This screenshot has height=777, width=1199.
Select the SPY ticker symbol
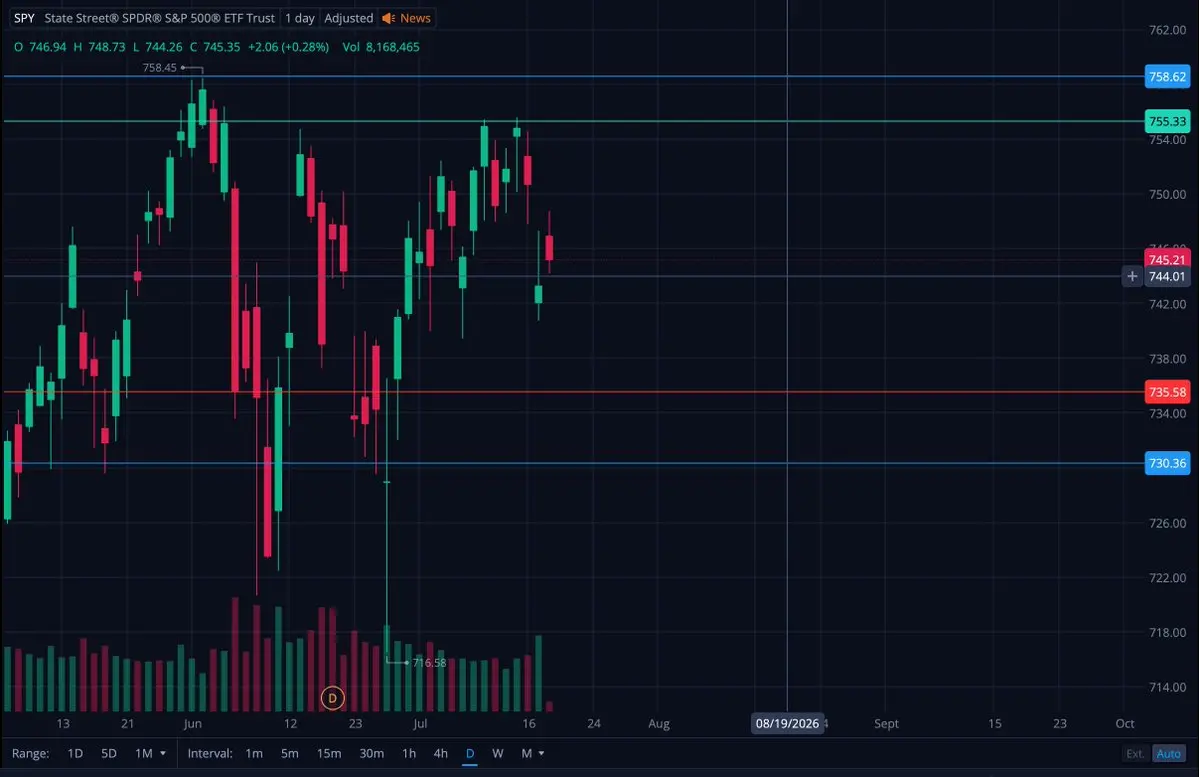click(x=24, y=18)
